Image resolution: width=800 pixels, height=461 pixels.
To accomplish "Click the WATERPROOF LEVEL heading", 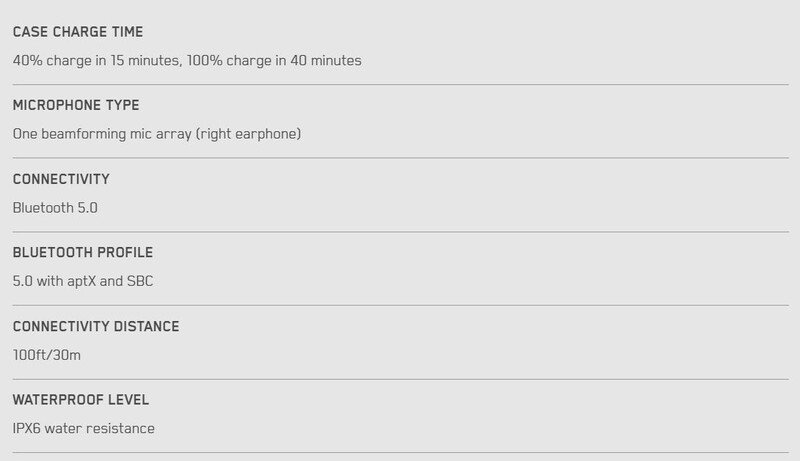I will pos(81,400).
